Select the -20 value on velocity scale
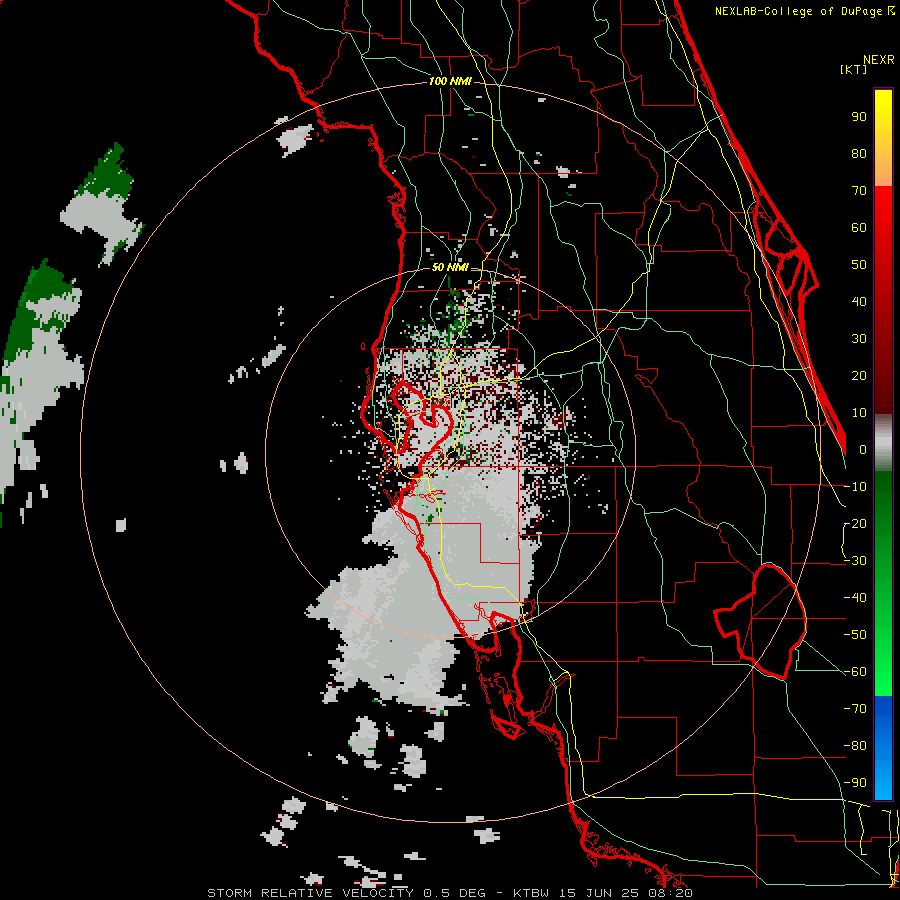The width and height of the screenshot is (900, 900). coord(855,523)
